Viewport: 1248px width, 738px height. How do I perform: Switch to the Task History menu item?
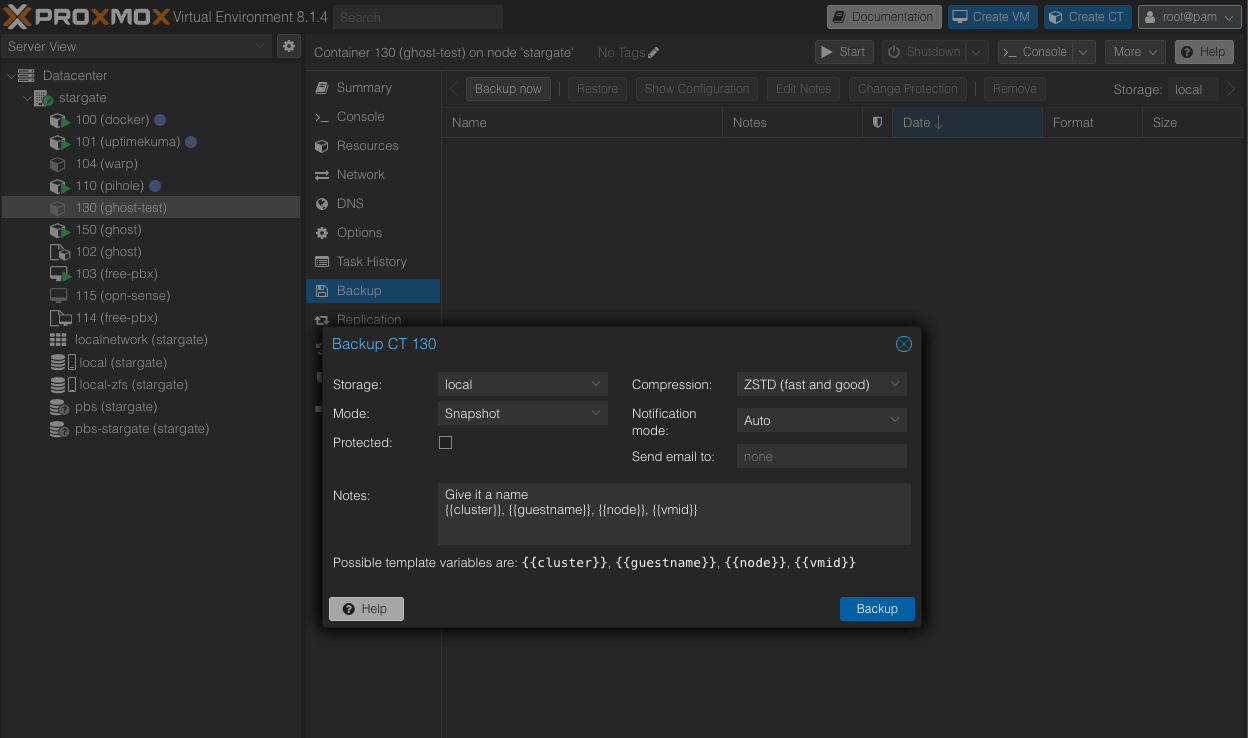(x=371, y=262)
